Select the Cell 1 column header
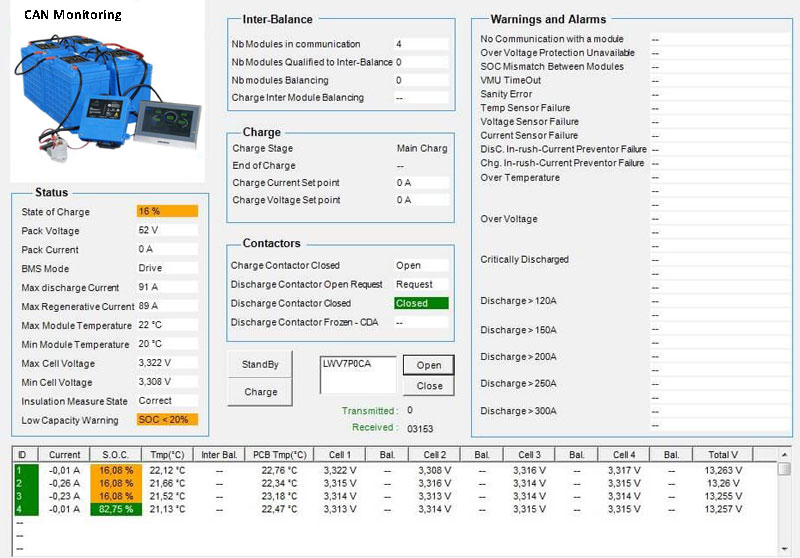The width and height of the screenshot is (800, 558). (x=340, y=454)
